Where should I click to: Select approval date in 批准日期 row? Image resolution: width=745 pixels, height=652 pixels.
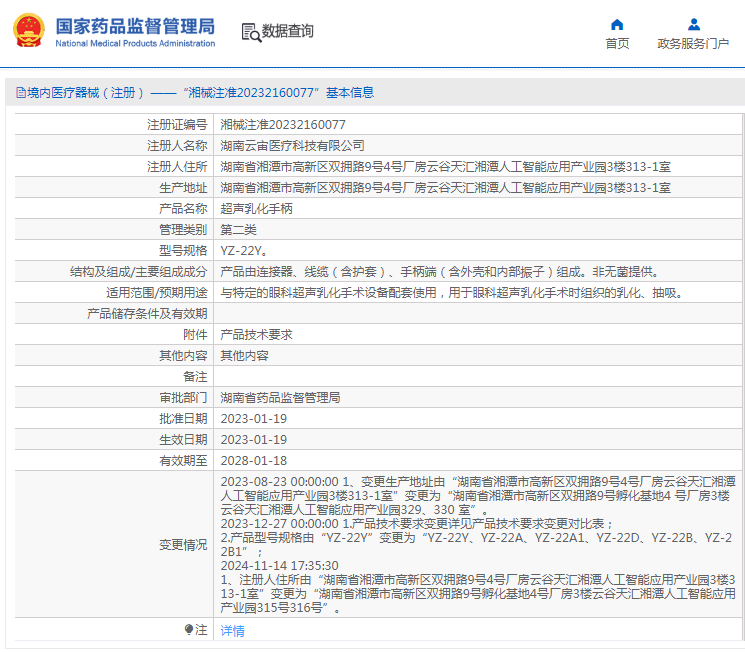(x=254, y=419)
